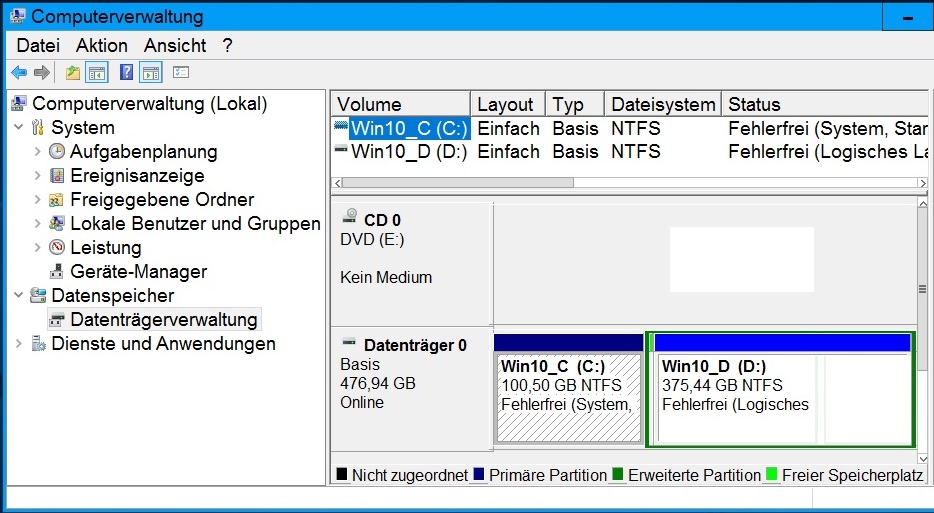Viewport: 934px width, 513px height.
Task: Select the Win10_C partition block in disk map
Action: (x=569, y=389)
